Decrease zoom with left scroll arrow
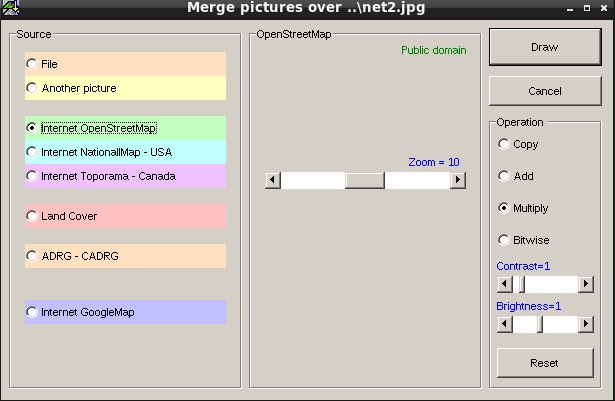Screen dimensions: 615x401 [273, 180]
